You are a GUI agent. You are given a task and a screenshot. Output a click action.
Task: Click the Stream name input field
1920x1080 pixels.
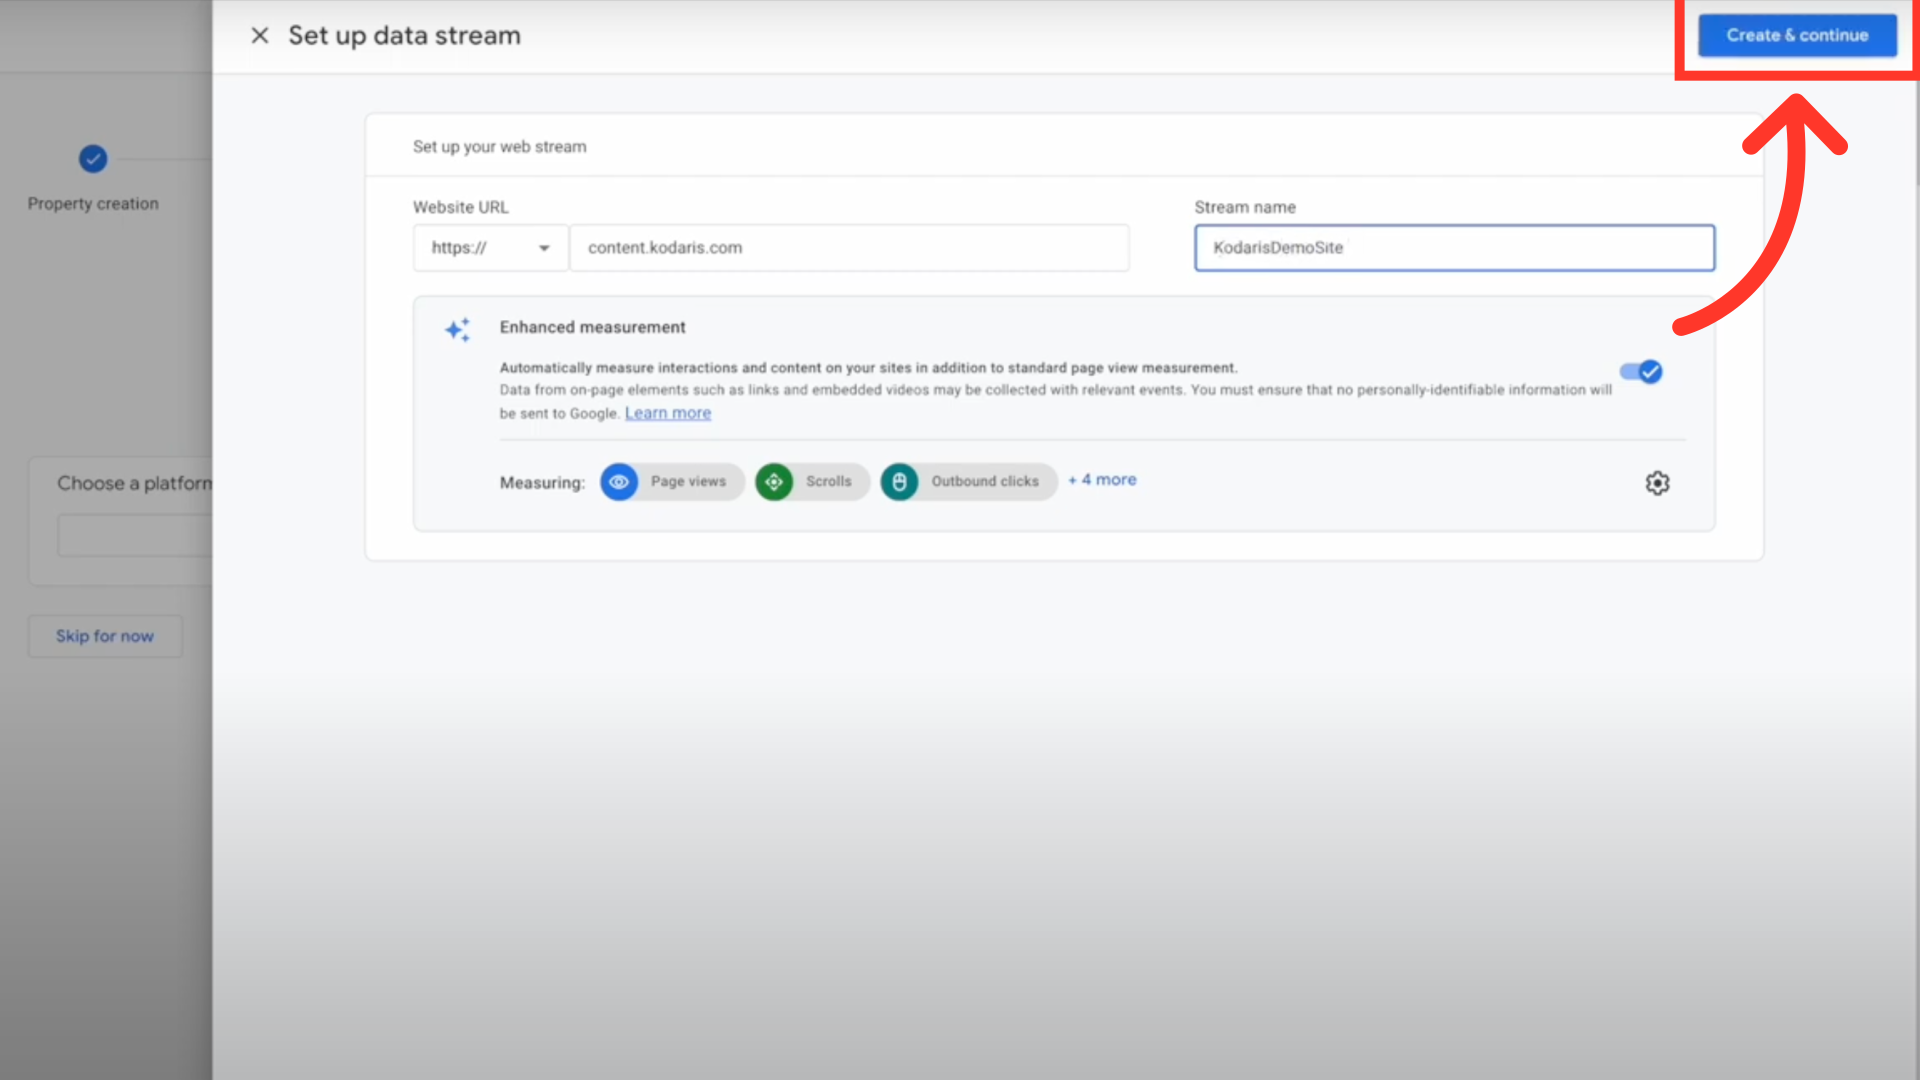(1454, 248)
